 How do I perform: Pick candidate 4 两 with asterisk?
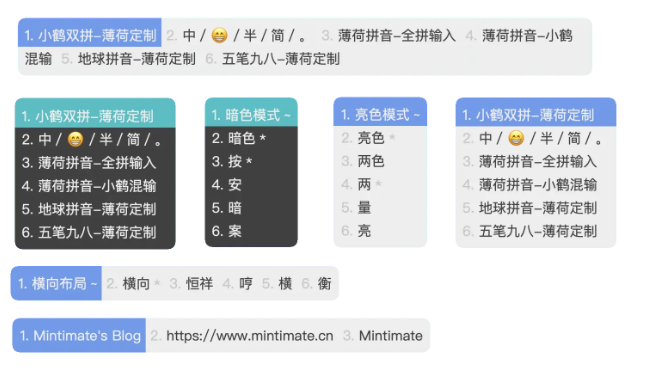point(380,184)
